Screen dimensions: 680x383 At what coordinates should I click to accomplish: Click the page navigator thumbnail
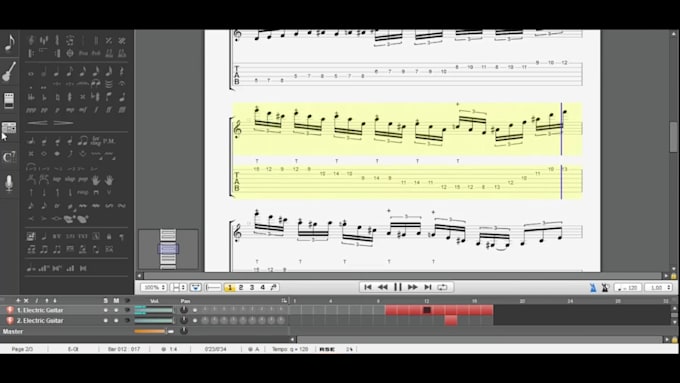(168, 249)
